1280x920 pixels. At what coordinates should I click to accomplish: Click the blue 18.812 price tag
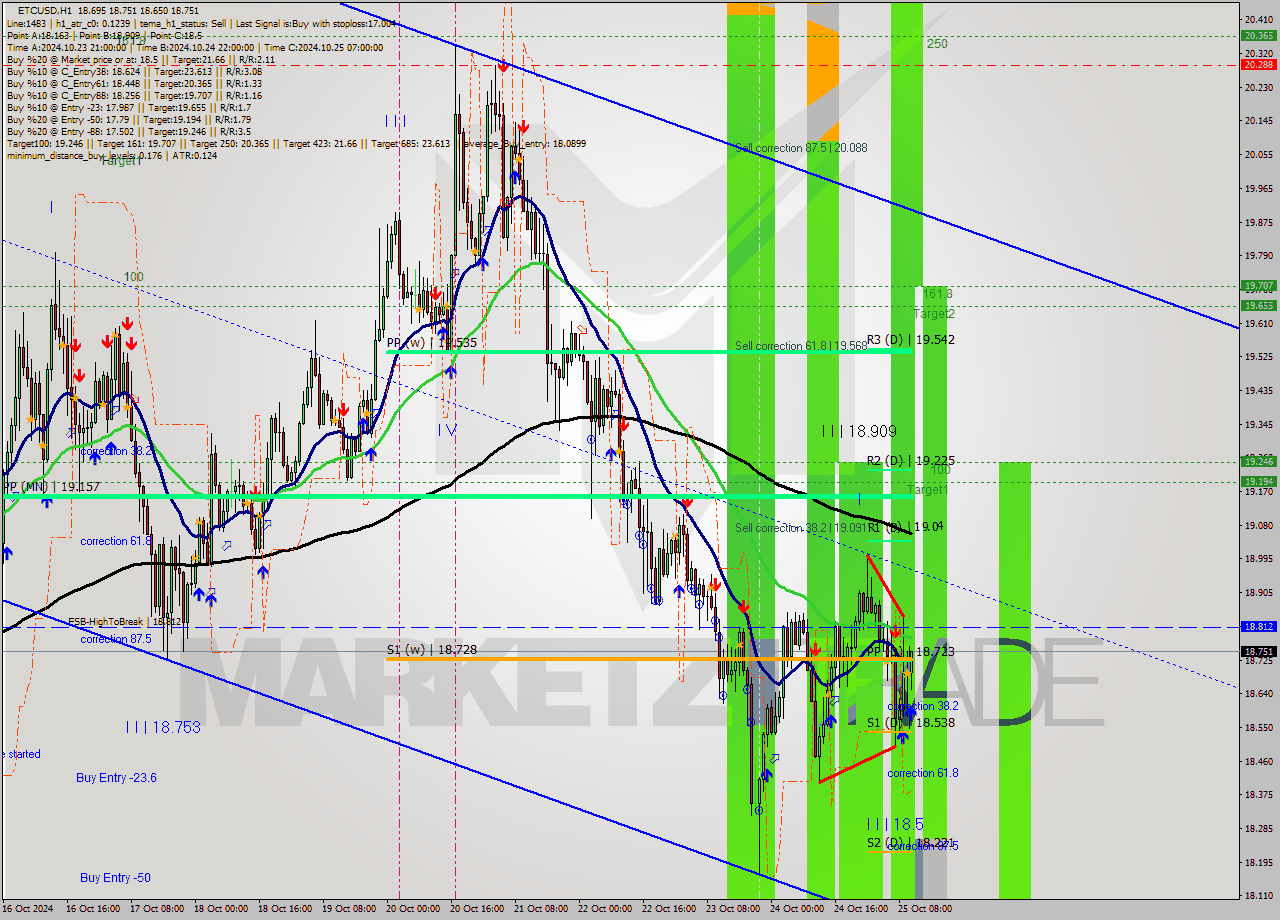tap(1257, 626)
